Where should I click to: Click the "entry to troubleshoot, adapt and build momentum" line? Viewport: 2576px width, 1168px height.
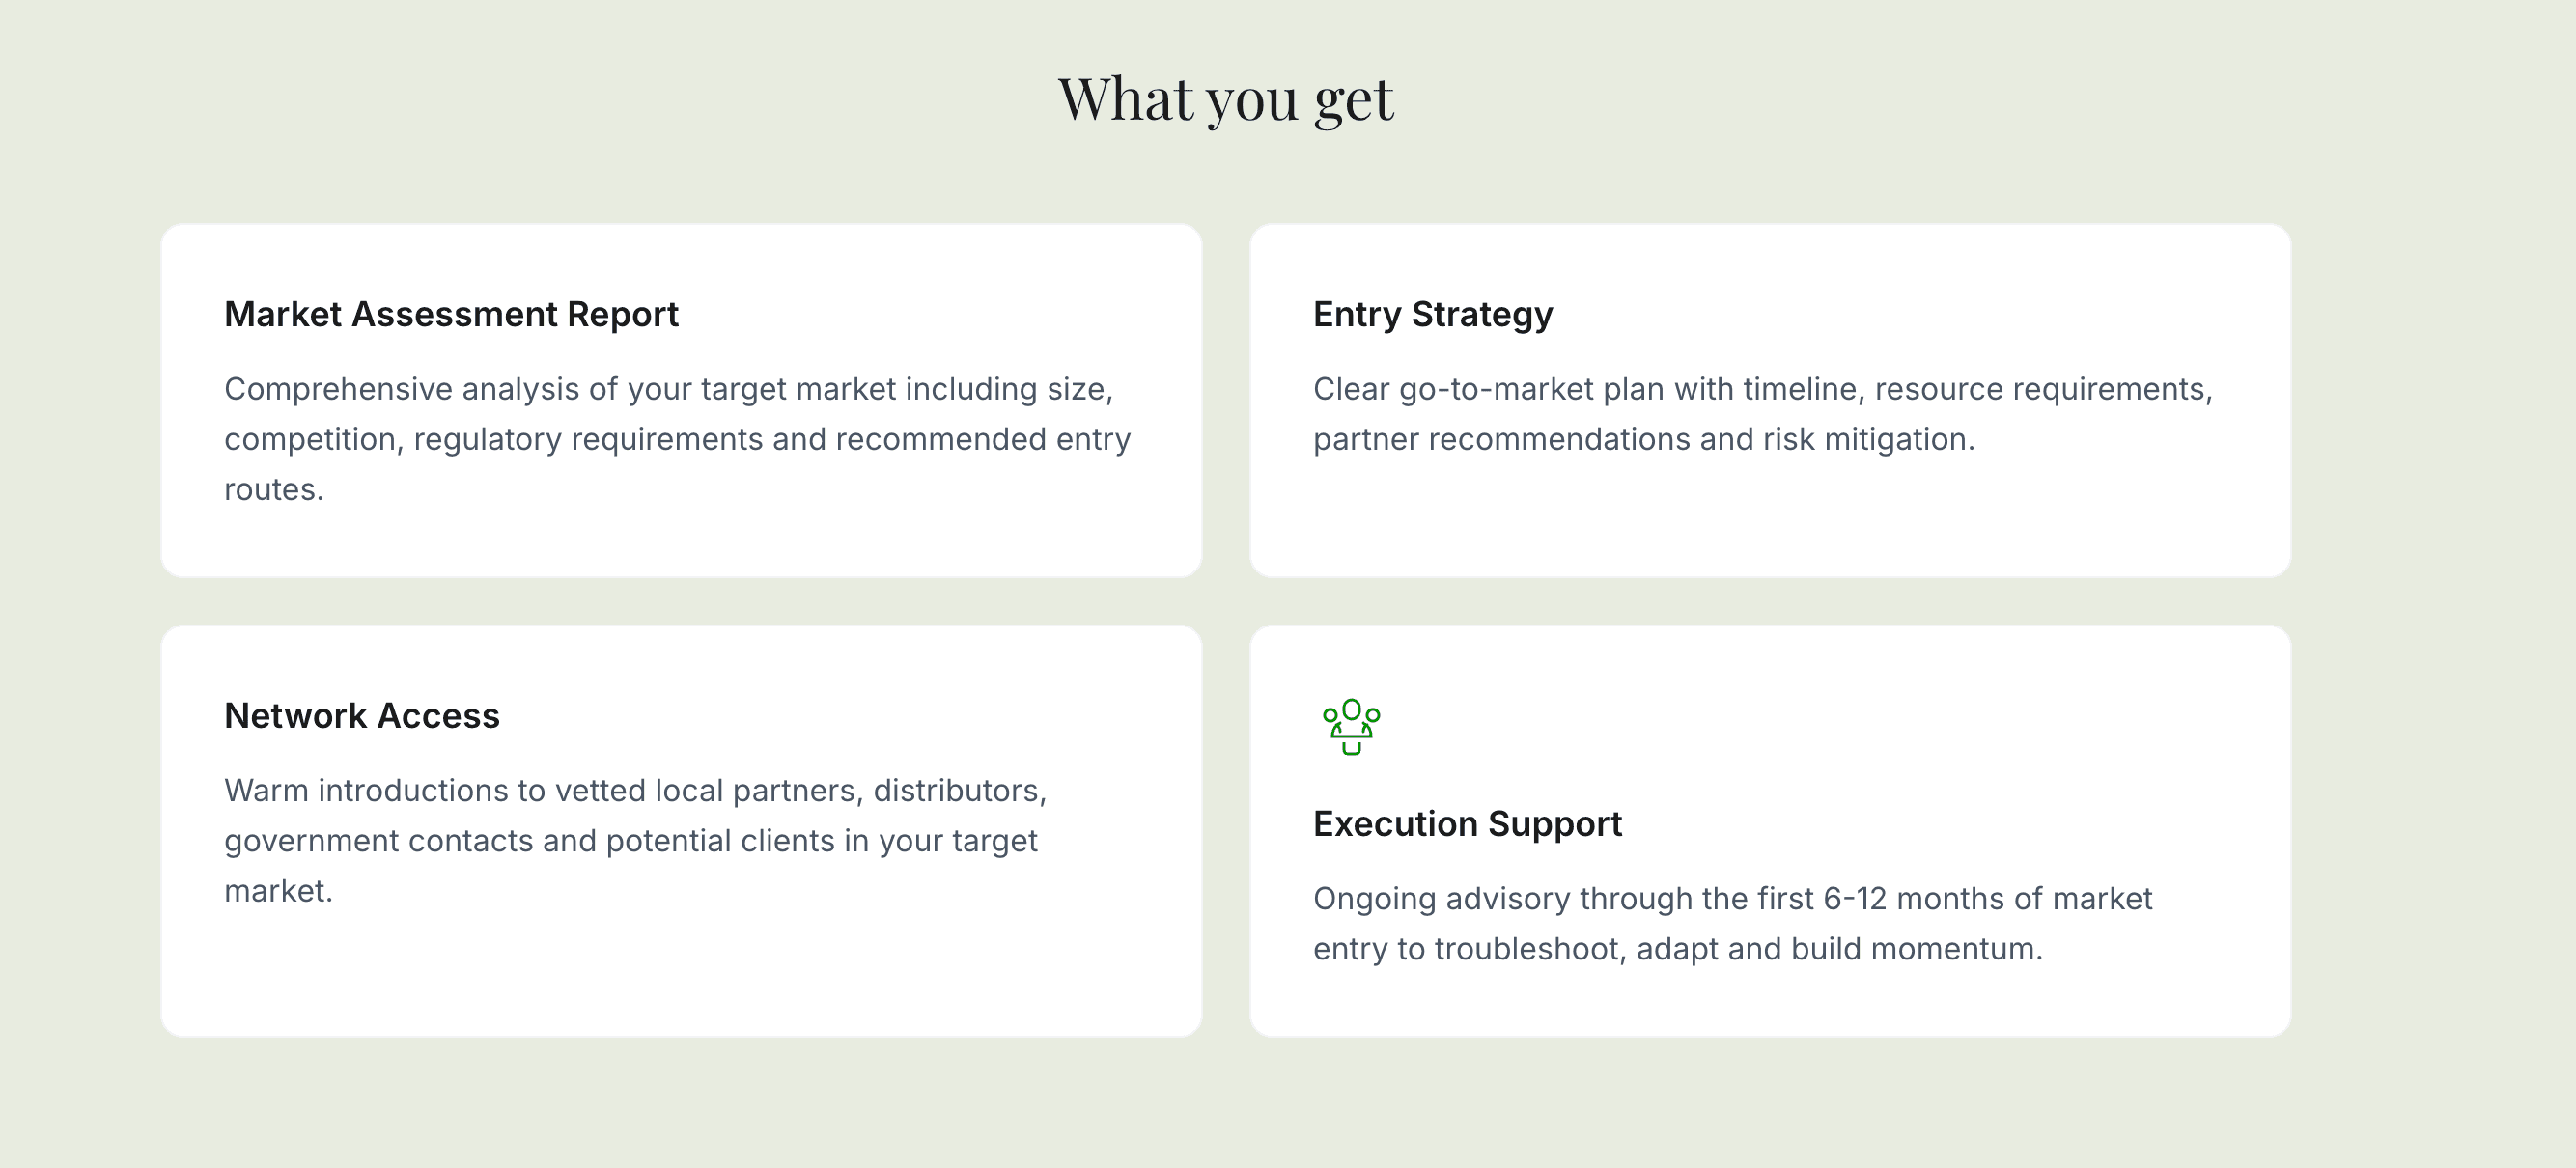[1677, 949]
